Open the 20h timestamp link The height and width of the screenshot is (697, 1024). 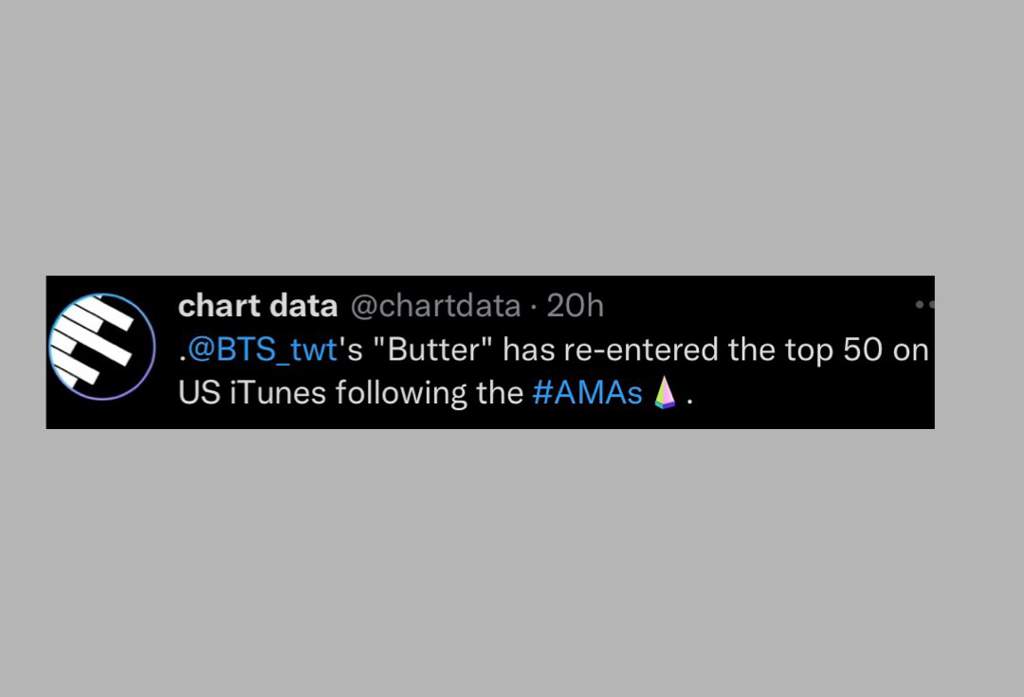575,306
